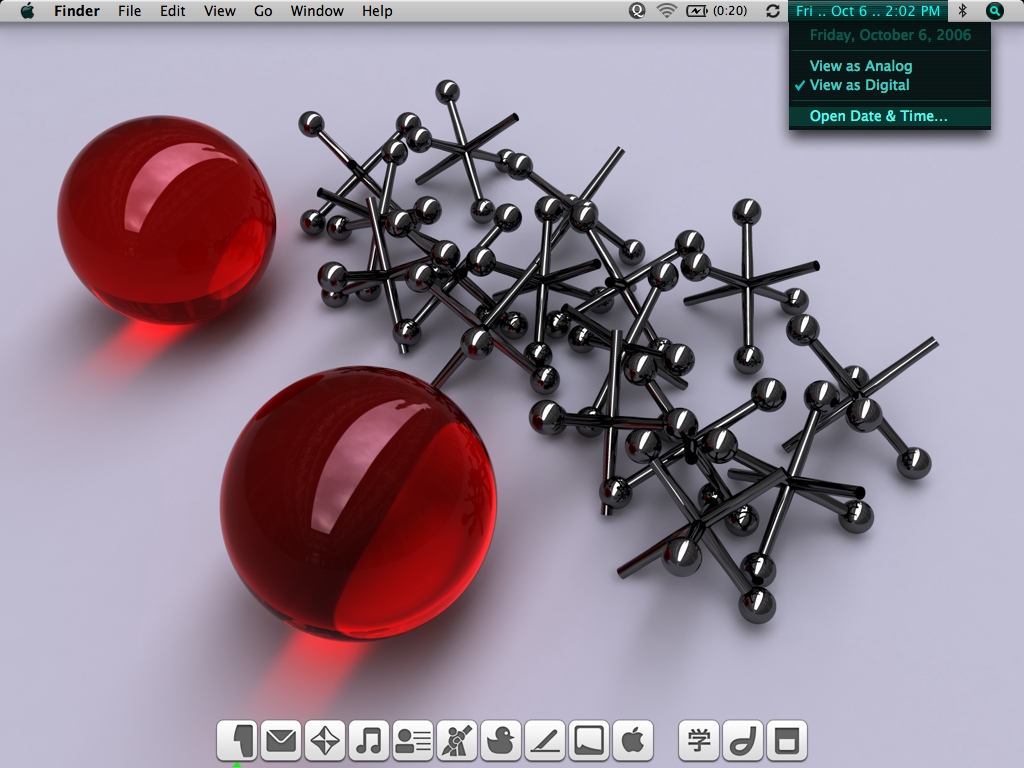Open the Safari compass icon in the Dock
Screen dimensions: 1024x768
click(x=325, y=741)
